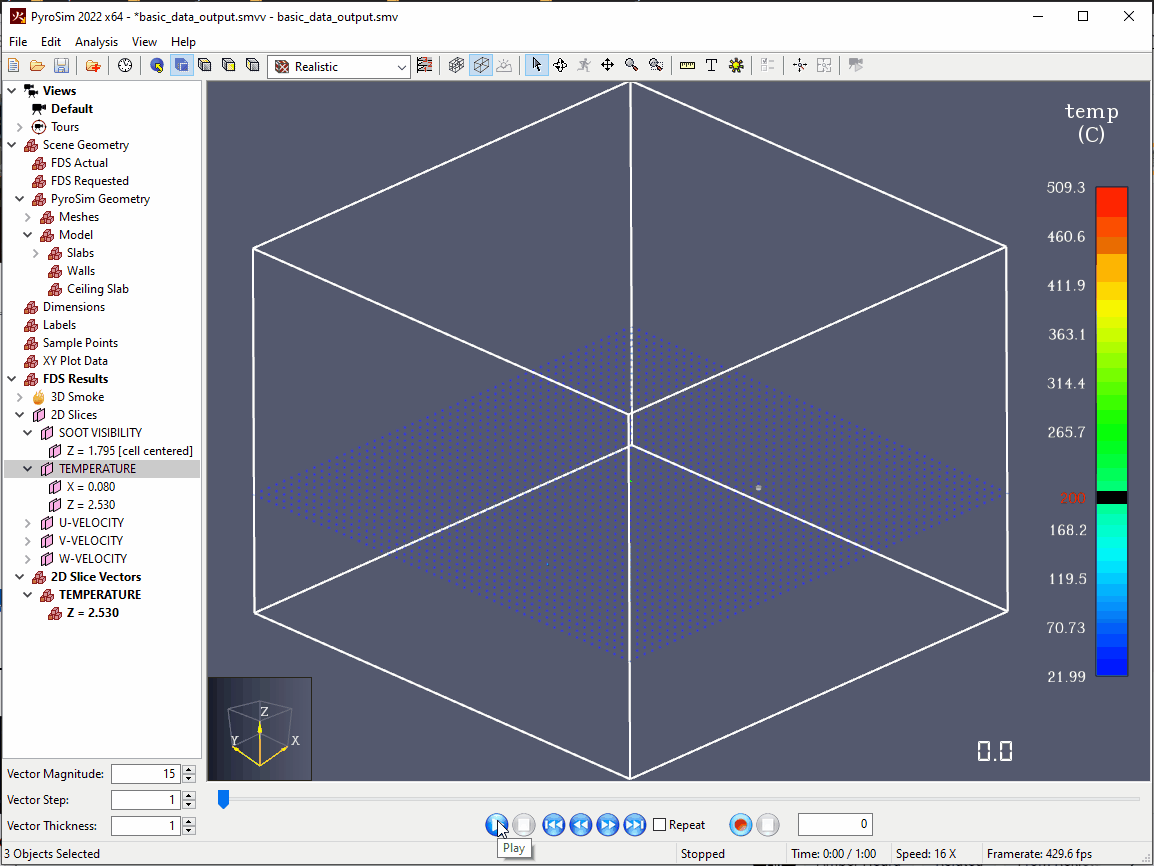Click the highlighted blue cube view icon
The image size is (1154, 866).
[x=181, y=65]
